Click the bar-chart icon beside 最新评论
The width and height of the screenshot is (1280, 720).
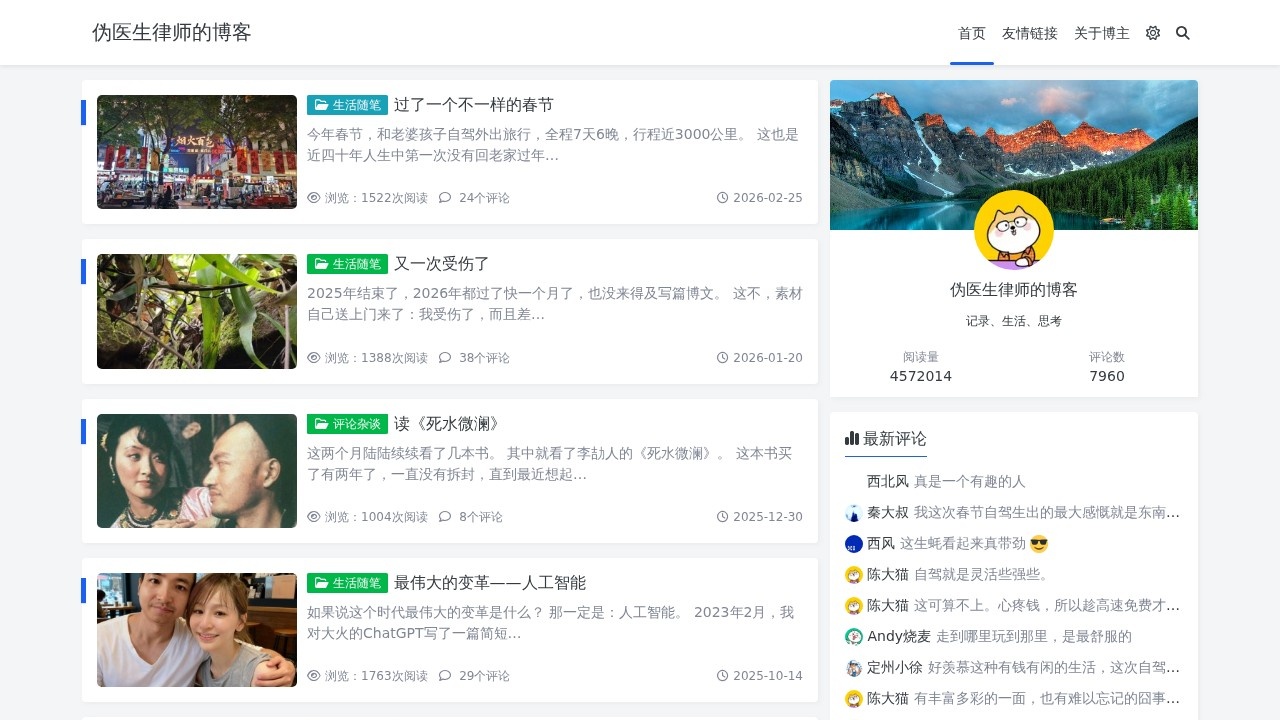852,438
